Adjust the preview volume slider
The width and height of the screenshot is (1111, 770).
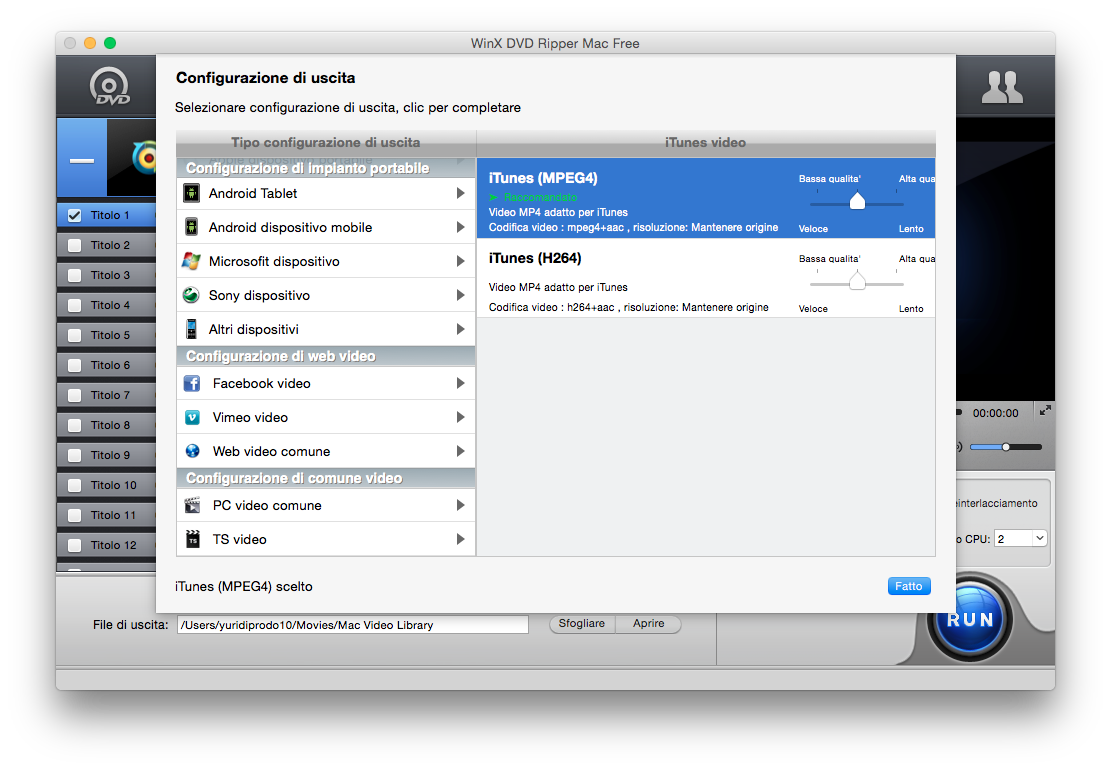(x=1005, y=447)
